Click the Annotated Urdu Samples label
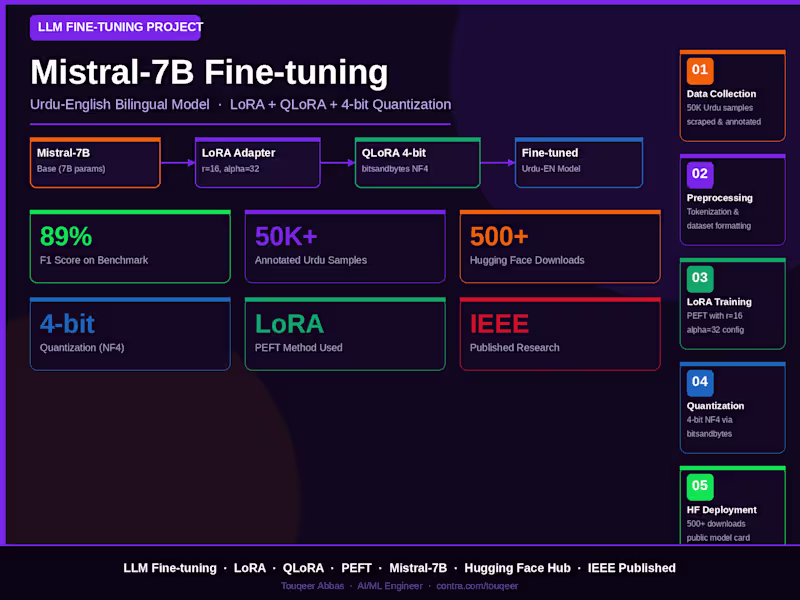The image size is (800, 600). tap(311, 260)
